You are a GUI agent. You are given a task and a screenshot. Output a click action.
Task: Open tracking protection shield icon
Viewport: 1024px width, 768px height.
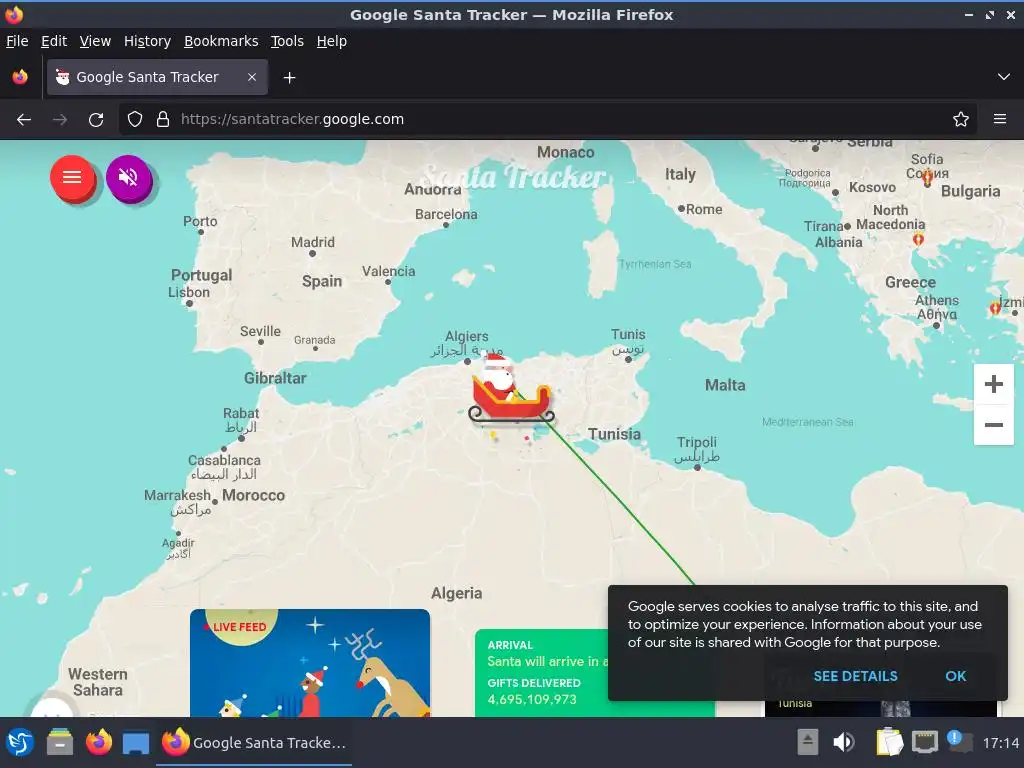tap(135, 120)
